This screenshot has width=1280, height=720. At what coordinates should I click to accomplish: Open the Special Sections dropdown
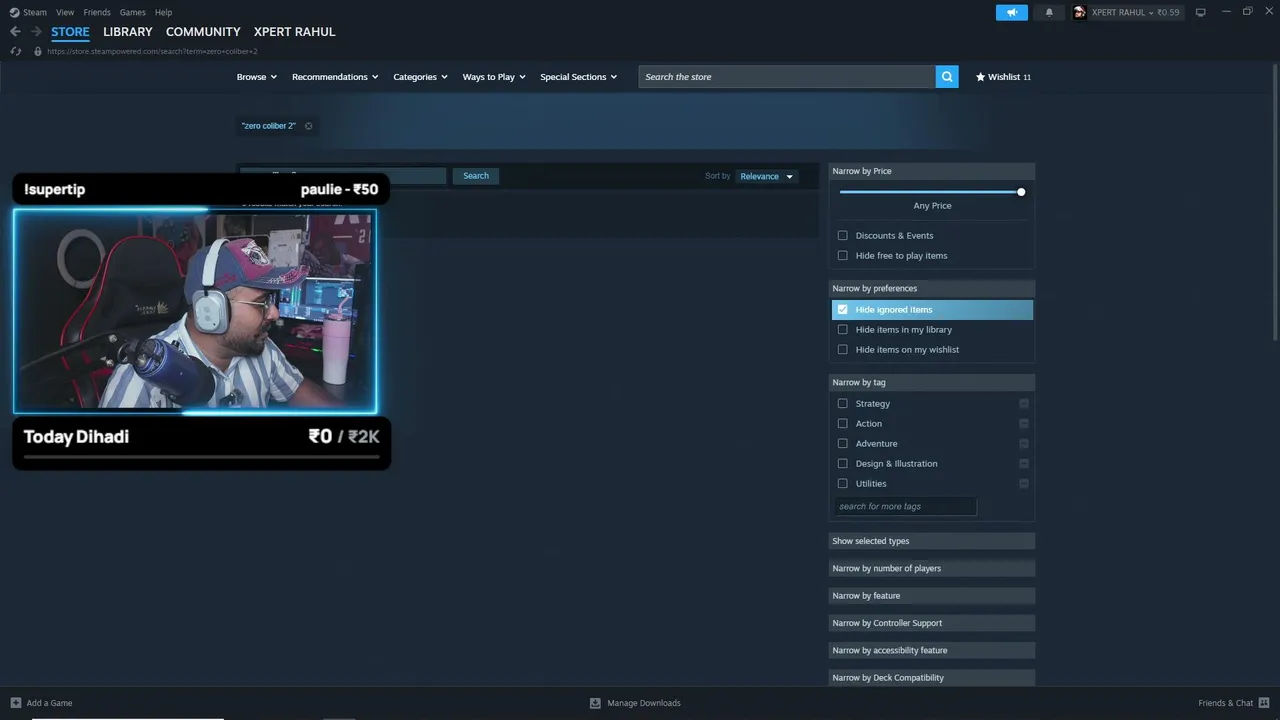tap(579, 77)
